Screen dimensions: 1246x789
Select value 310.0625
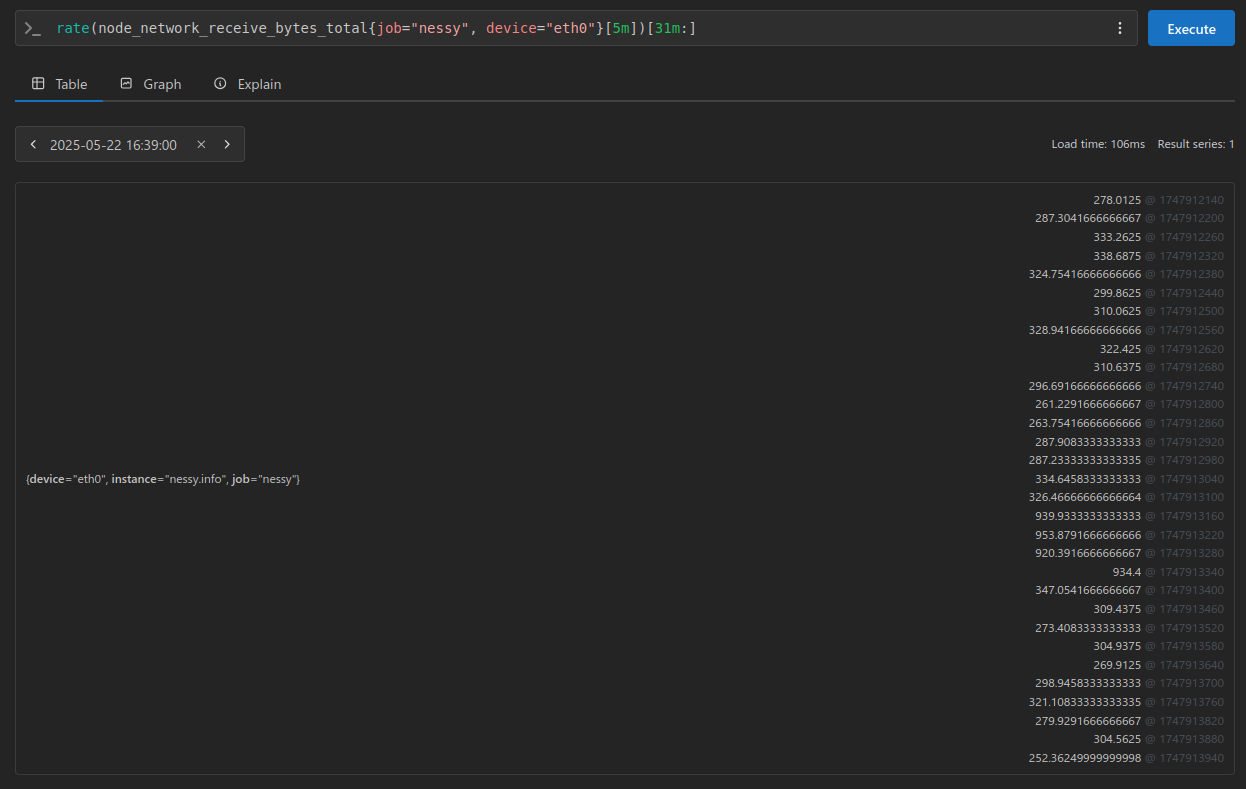tap(1117, 311)
